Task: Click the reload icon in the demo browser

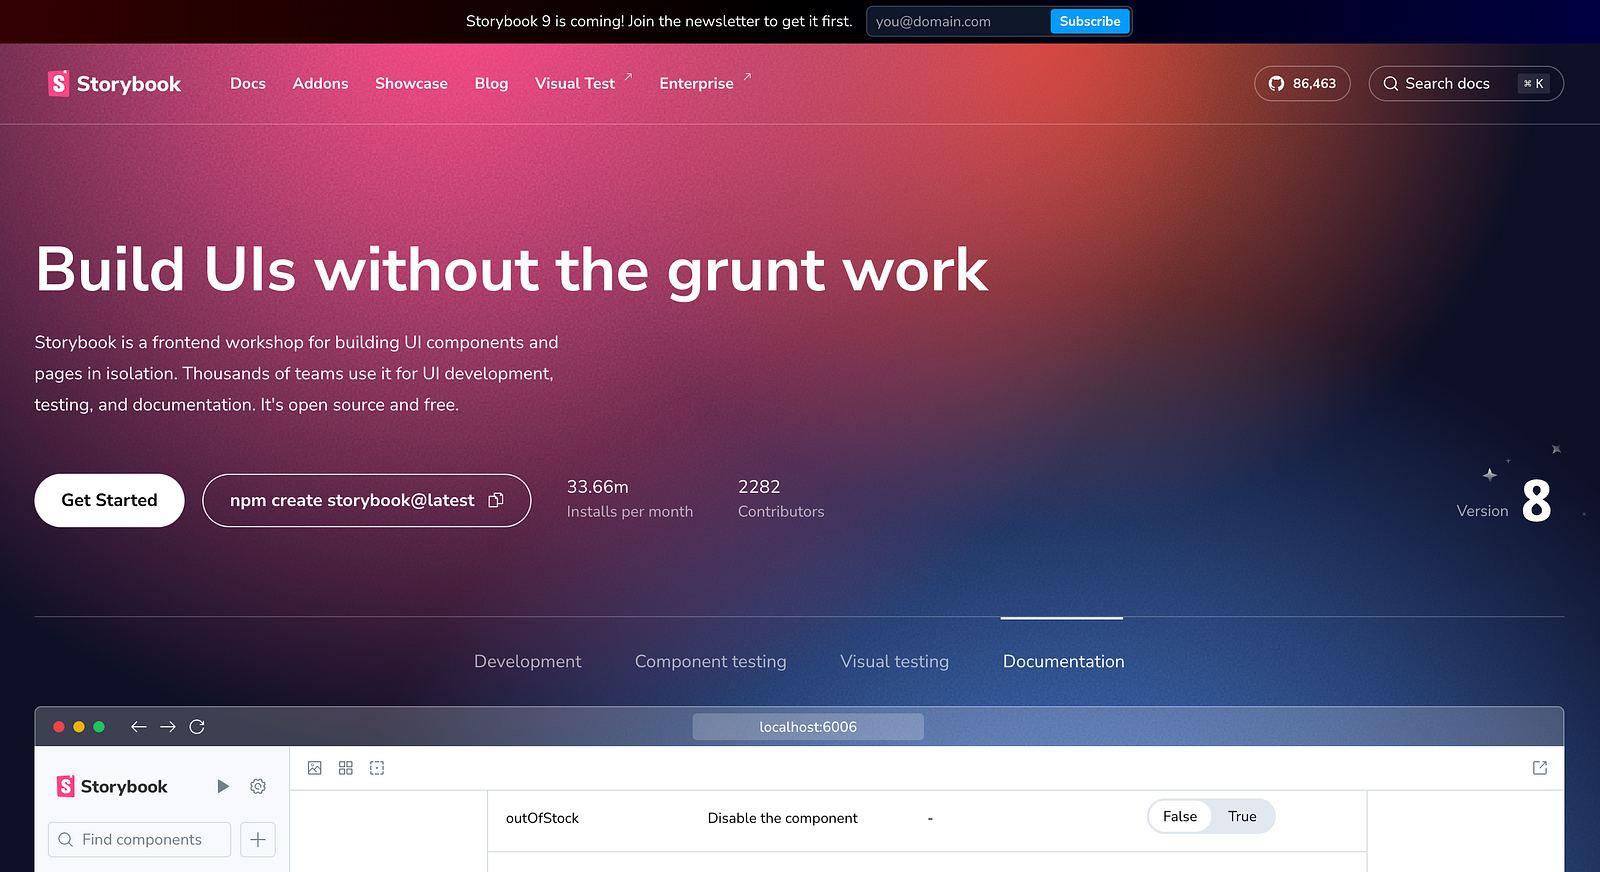Action: coord(197,727)
